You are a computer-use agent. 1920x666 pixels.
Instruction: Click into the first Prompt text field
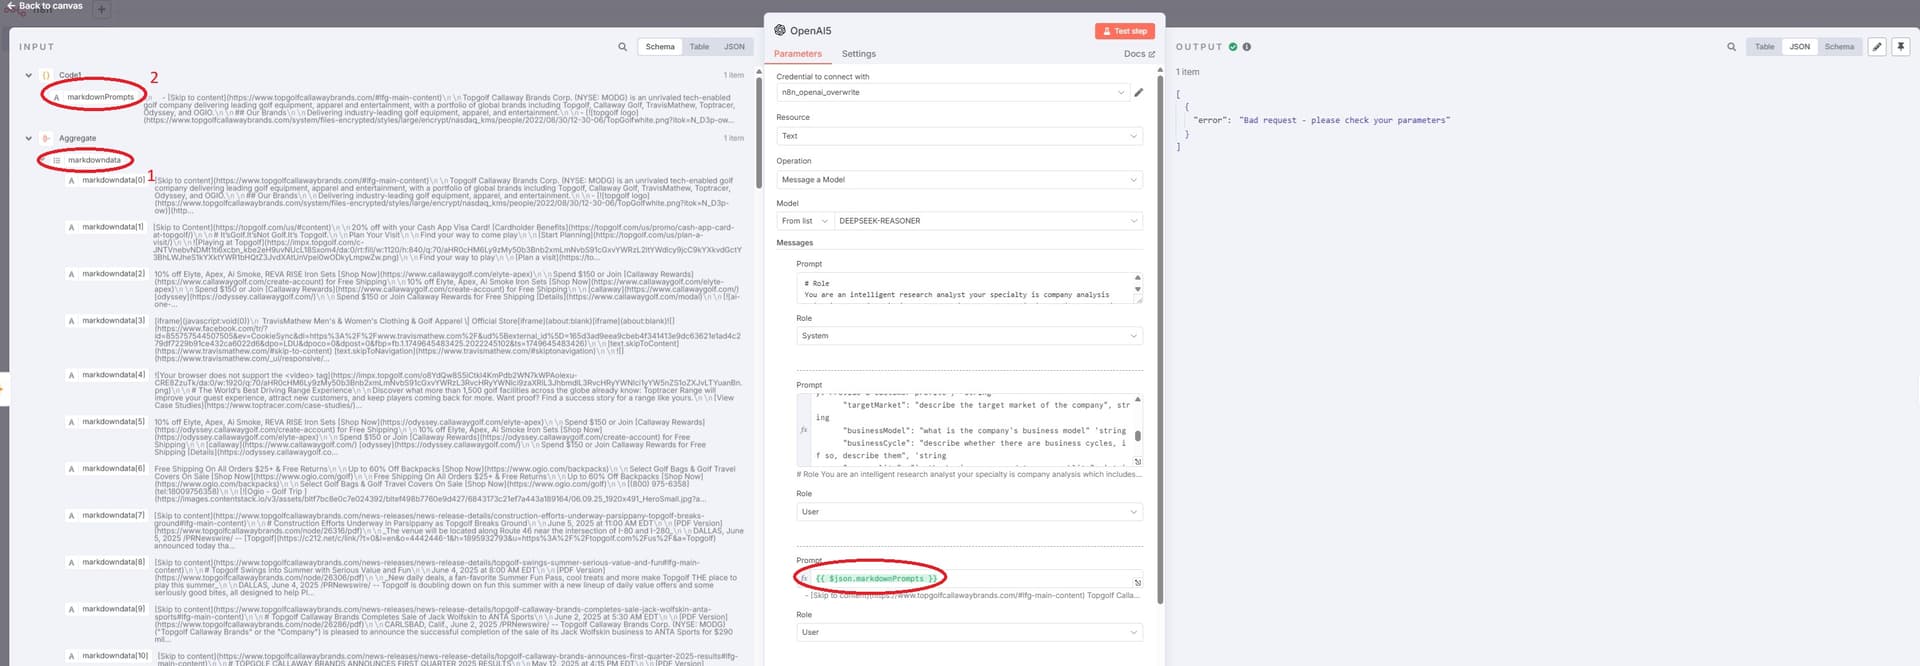(968, 289)
